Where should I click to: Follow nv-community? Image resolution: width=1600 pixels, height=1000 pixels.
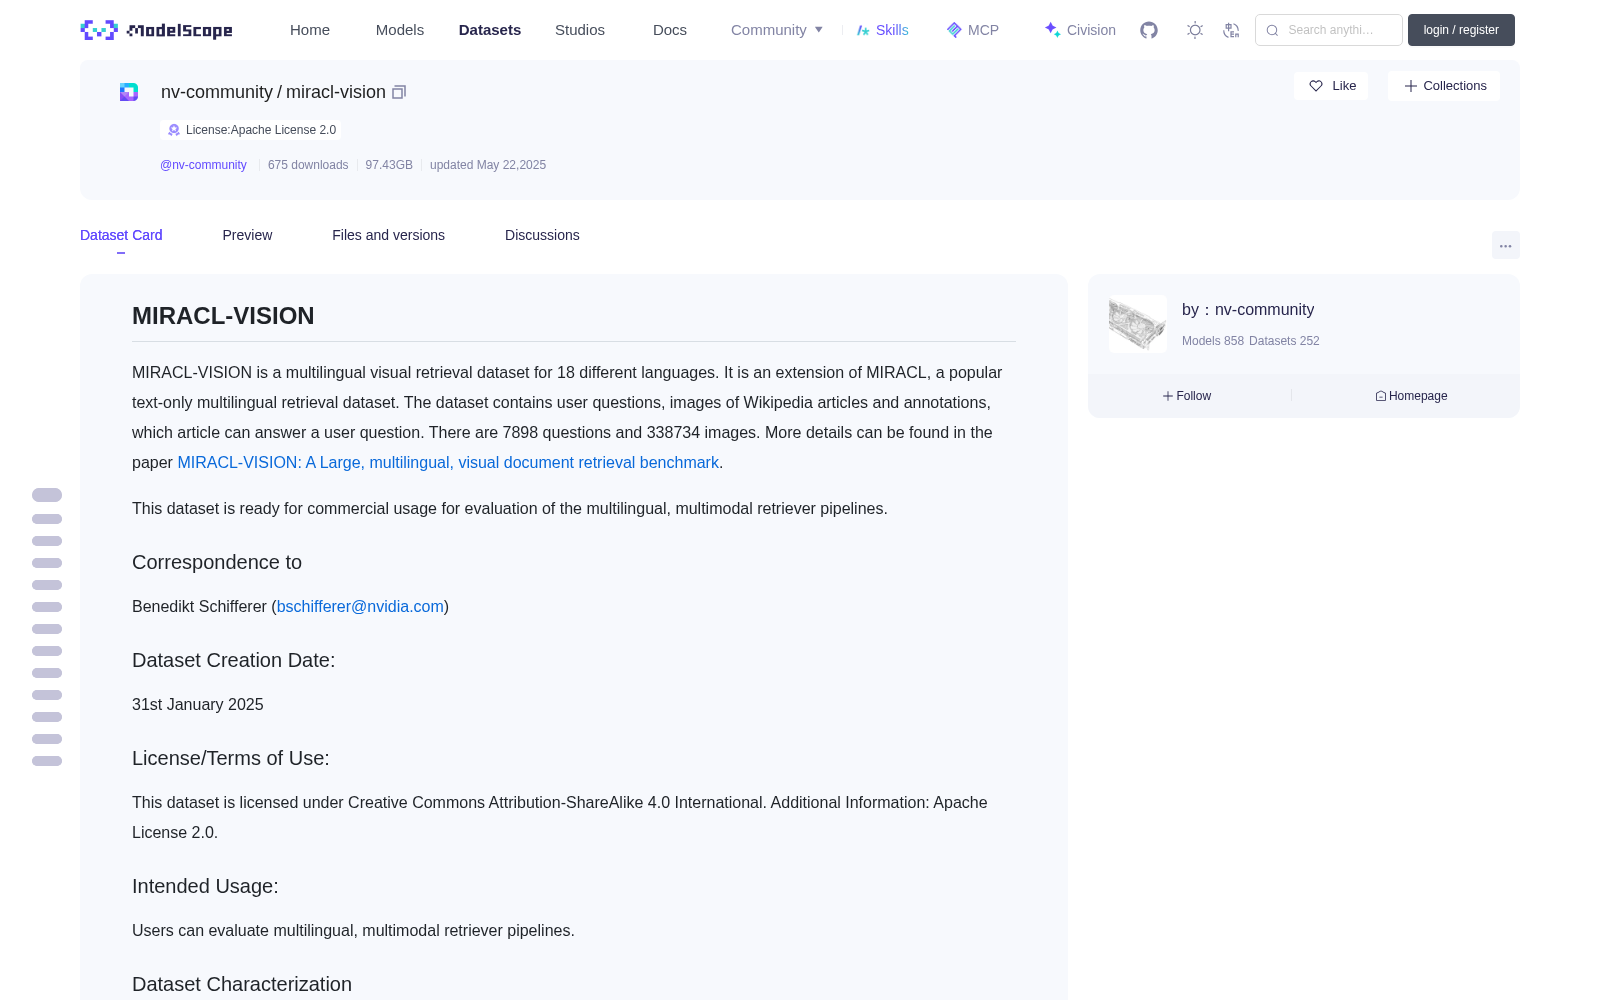point(1187,396)
